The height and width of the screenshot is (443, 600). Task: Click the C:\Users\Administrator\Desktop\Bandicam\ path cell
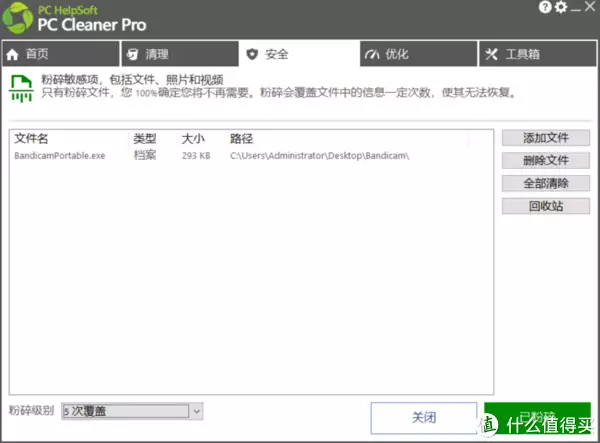point(320,156)
